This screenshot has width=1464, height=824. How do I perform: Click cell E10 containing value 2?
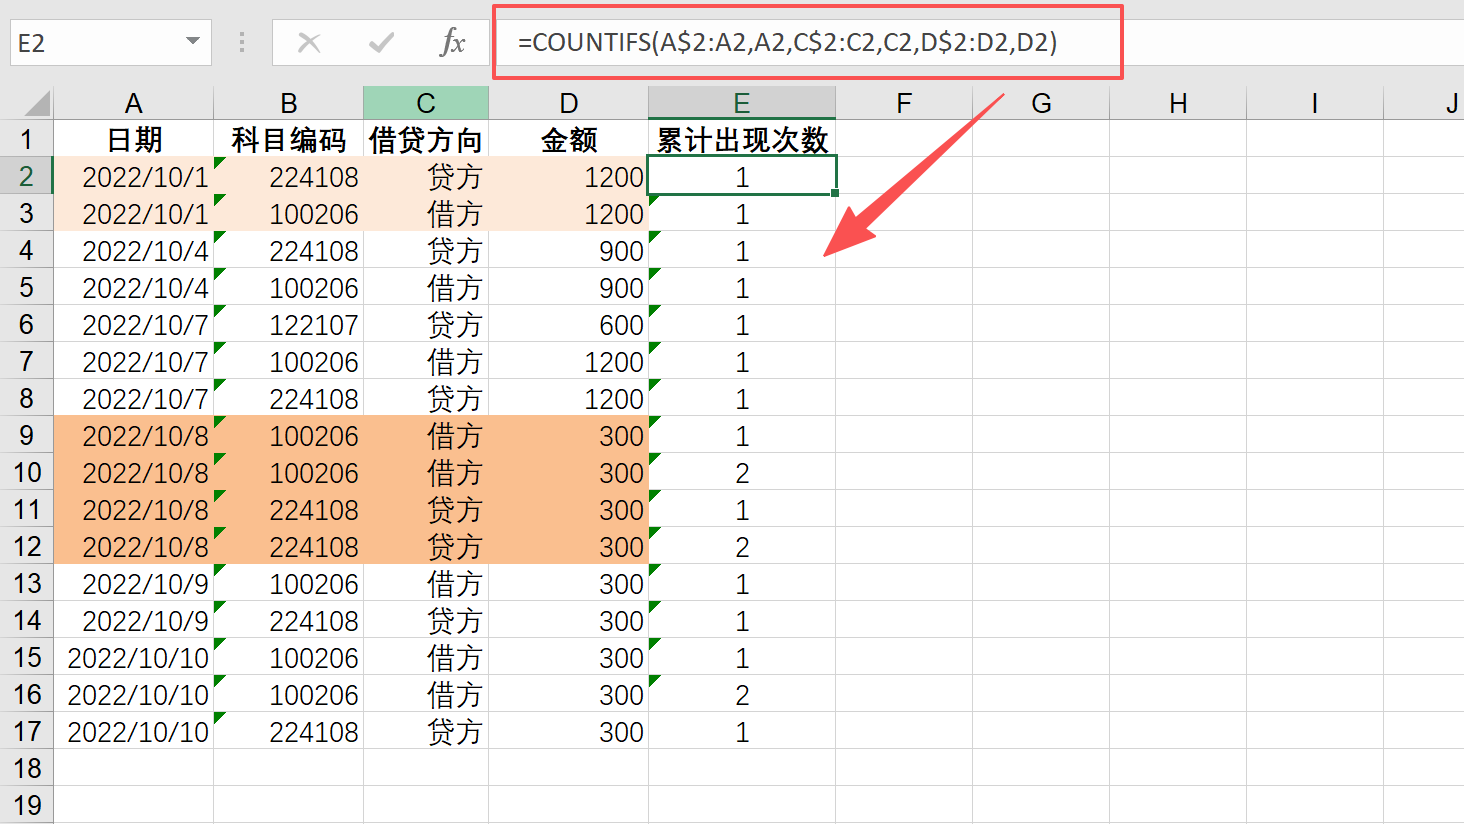pyautogui.click(x=741, y=472)
